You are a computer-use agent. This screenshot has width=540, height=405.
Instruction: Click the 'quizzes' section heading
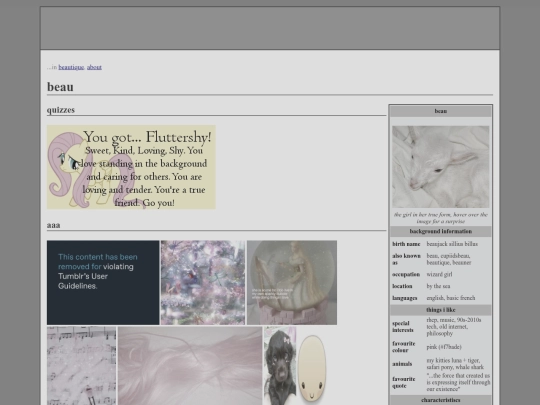(61, 110)
